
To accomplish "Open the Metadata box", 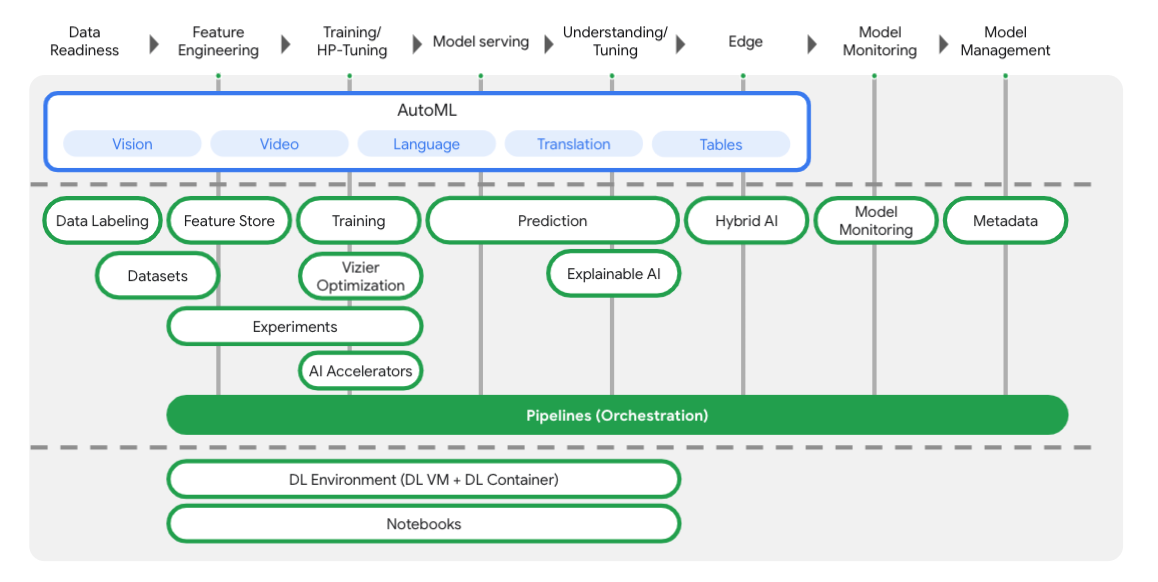I will point(1005,221).
